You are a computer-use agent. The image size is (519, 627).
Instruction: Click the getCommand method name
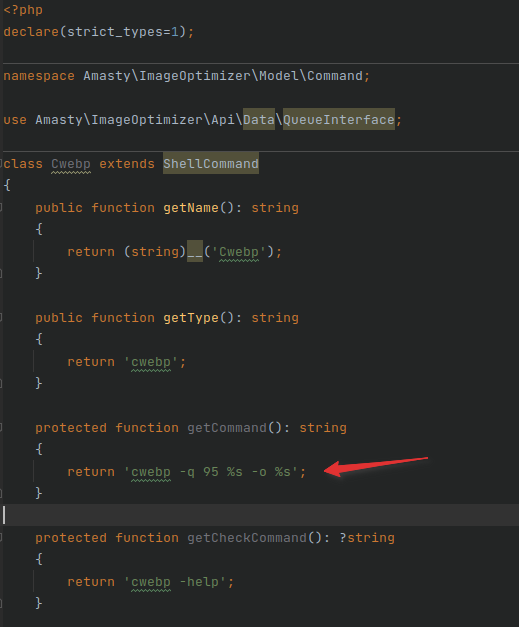227,427
